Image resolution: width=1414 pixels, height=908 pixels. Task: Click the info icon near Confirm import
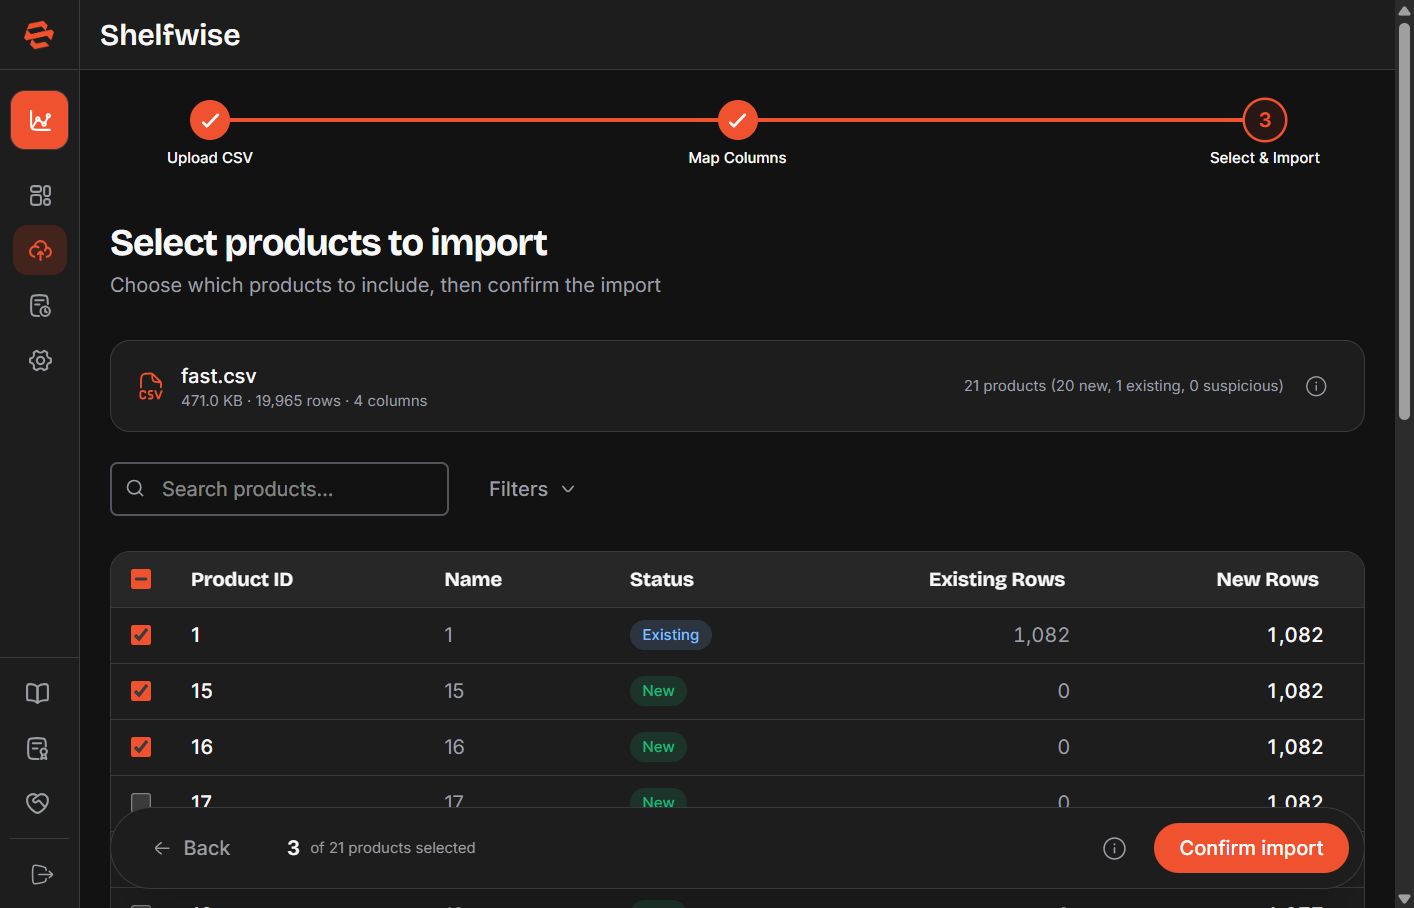[1114, 848]
